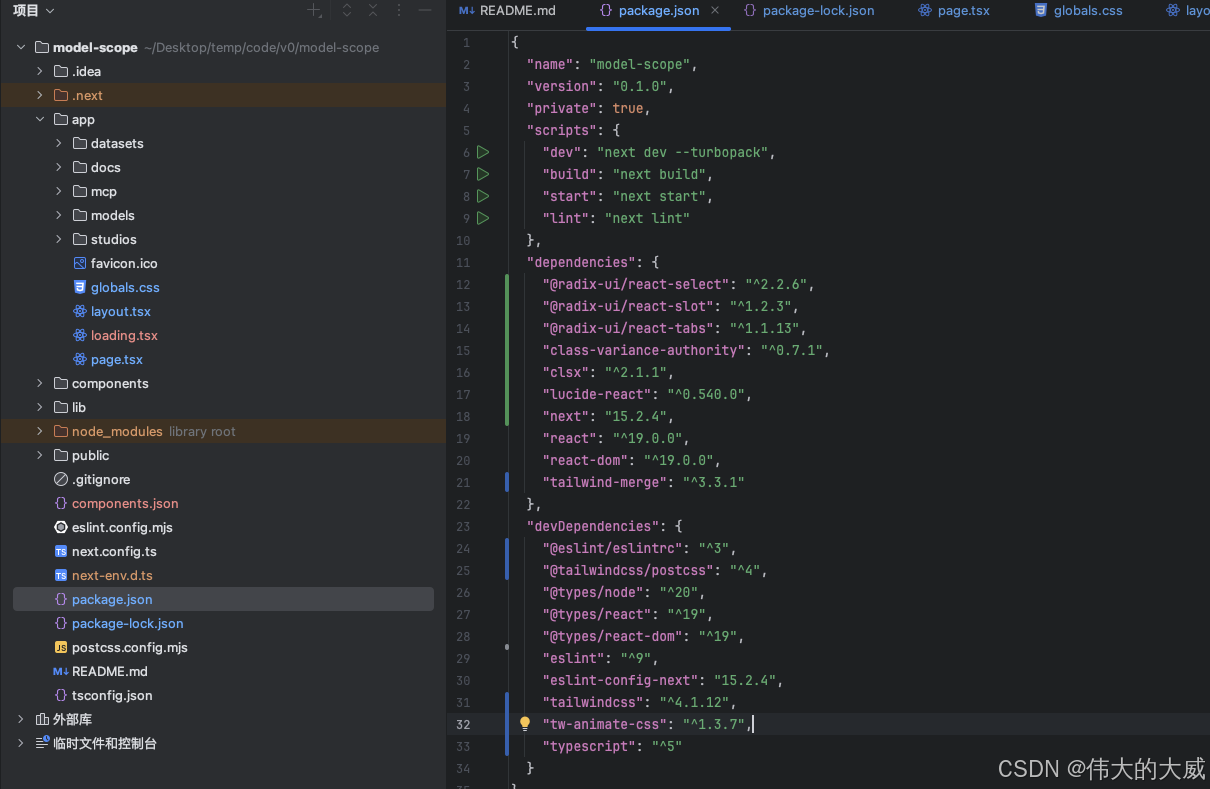Click the "tw-animate-css" key in editor
The height and width of the screenshot is (789, 1210).
click(x=604, y=724)
